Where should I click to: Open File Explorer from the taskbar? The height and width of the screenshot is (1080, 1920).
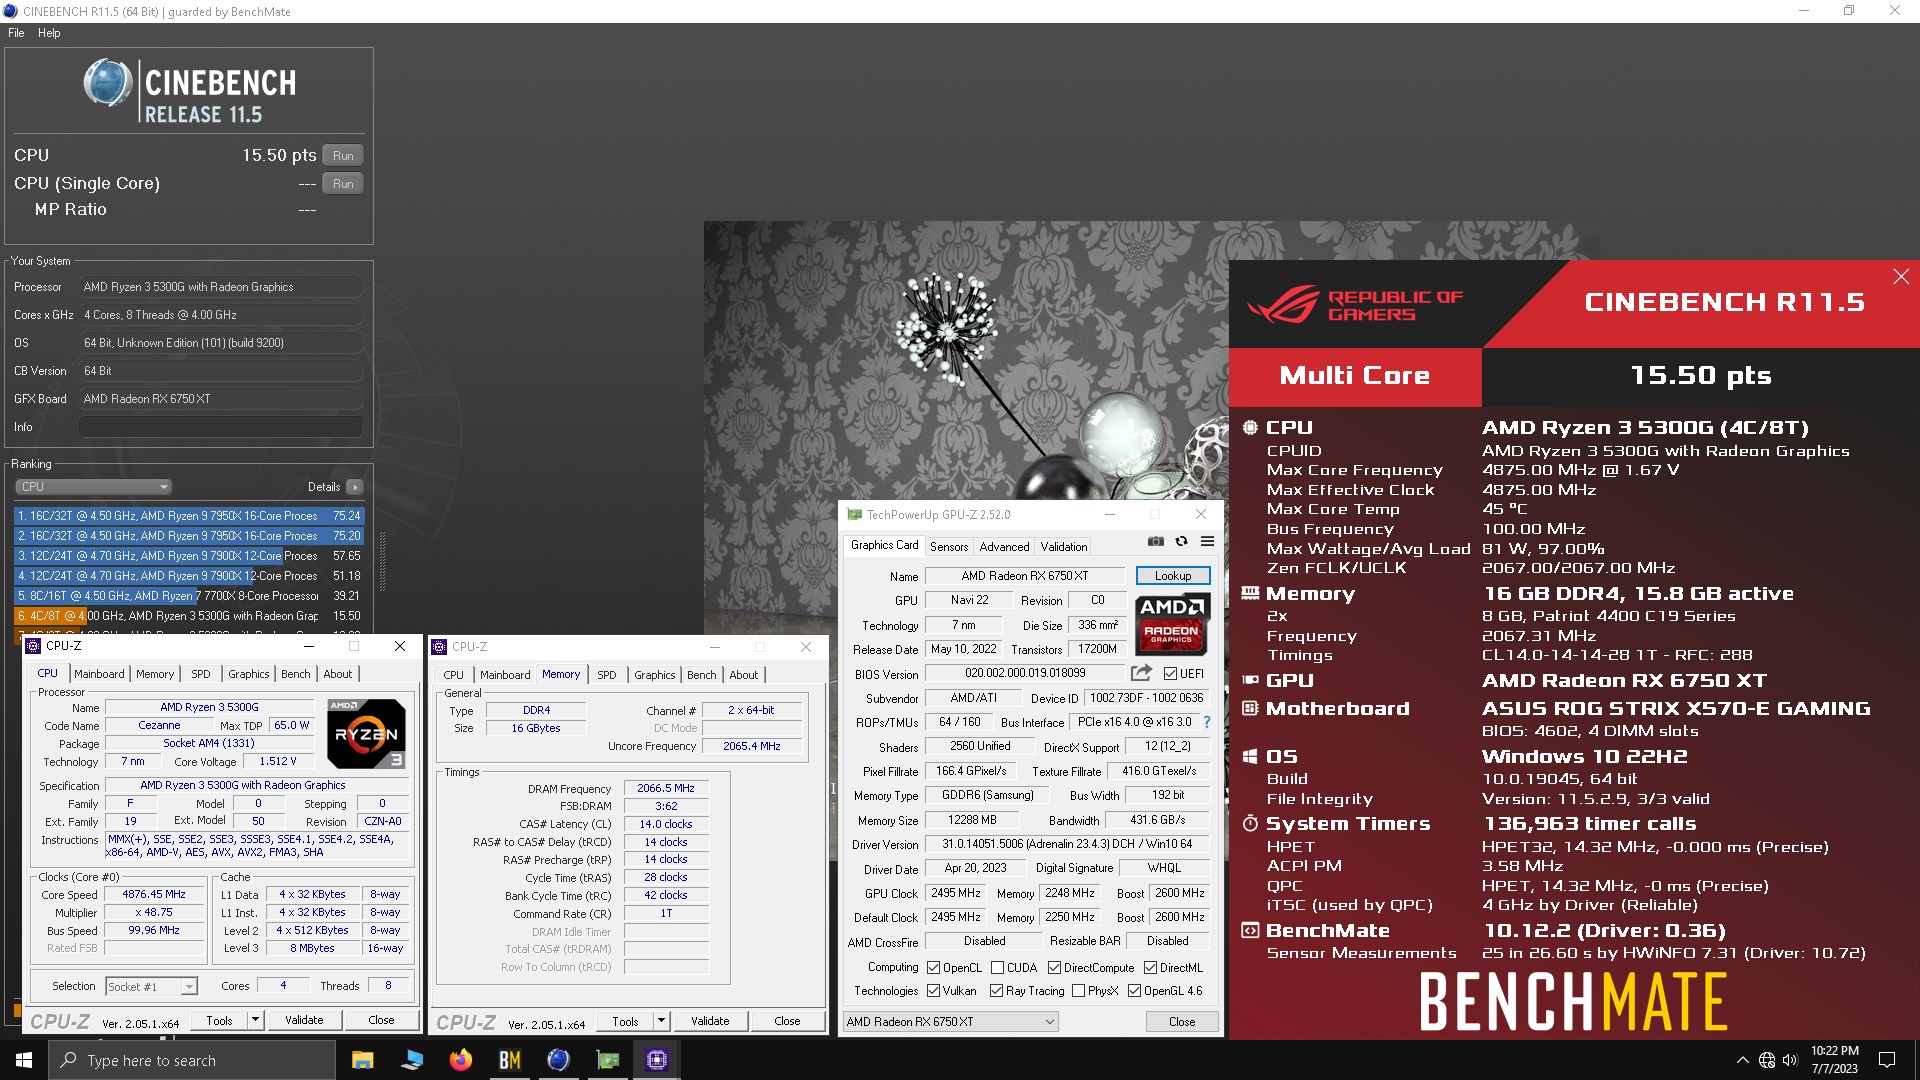(x=362, y=1060)
